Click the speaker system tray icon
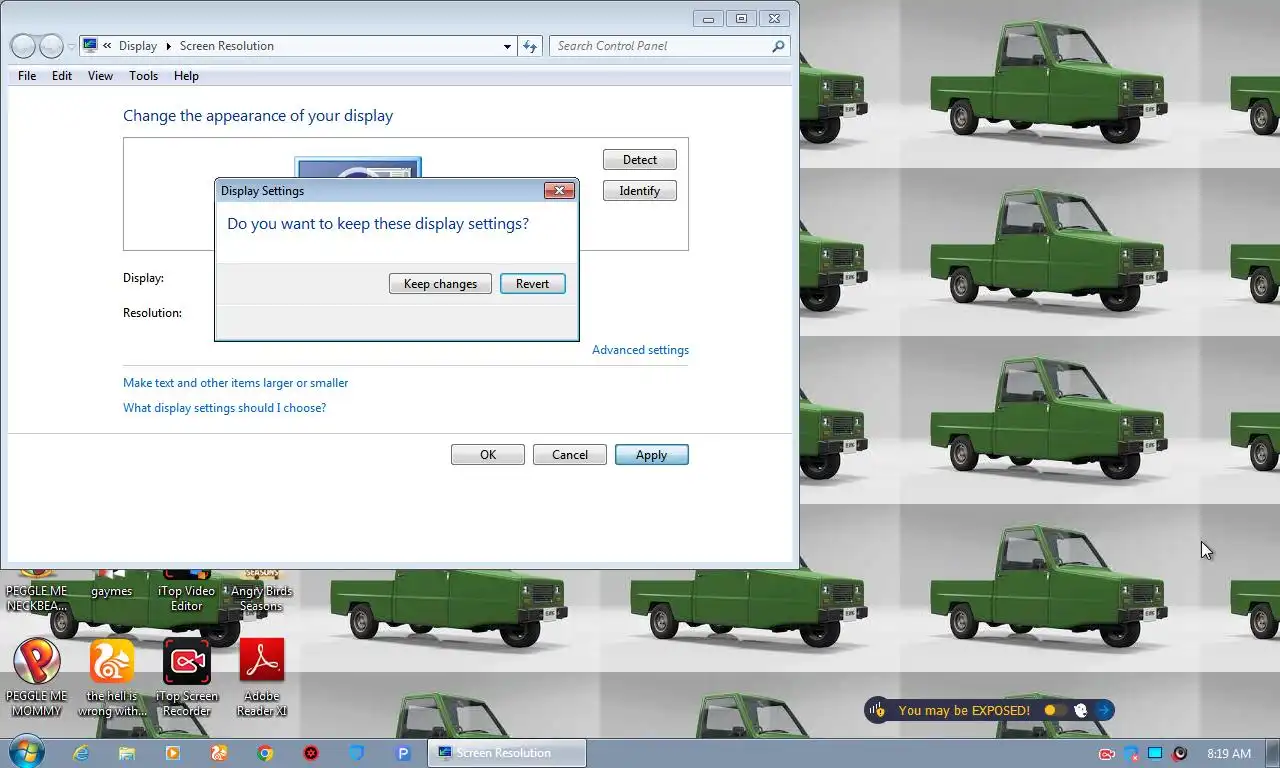The image size is (1280, 768). 1180,753
